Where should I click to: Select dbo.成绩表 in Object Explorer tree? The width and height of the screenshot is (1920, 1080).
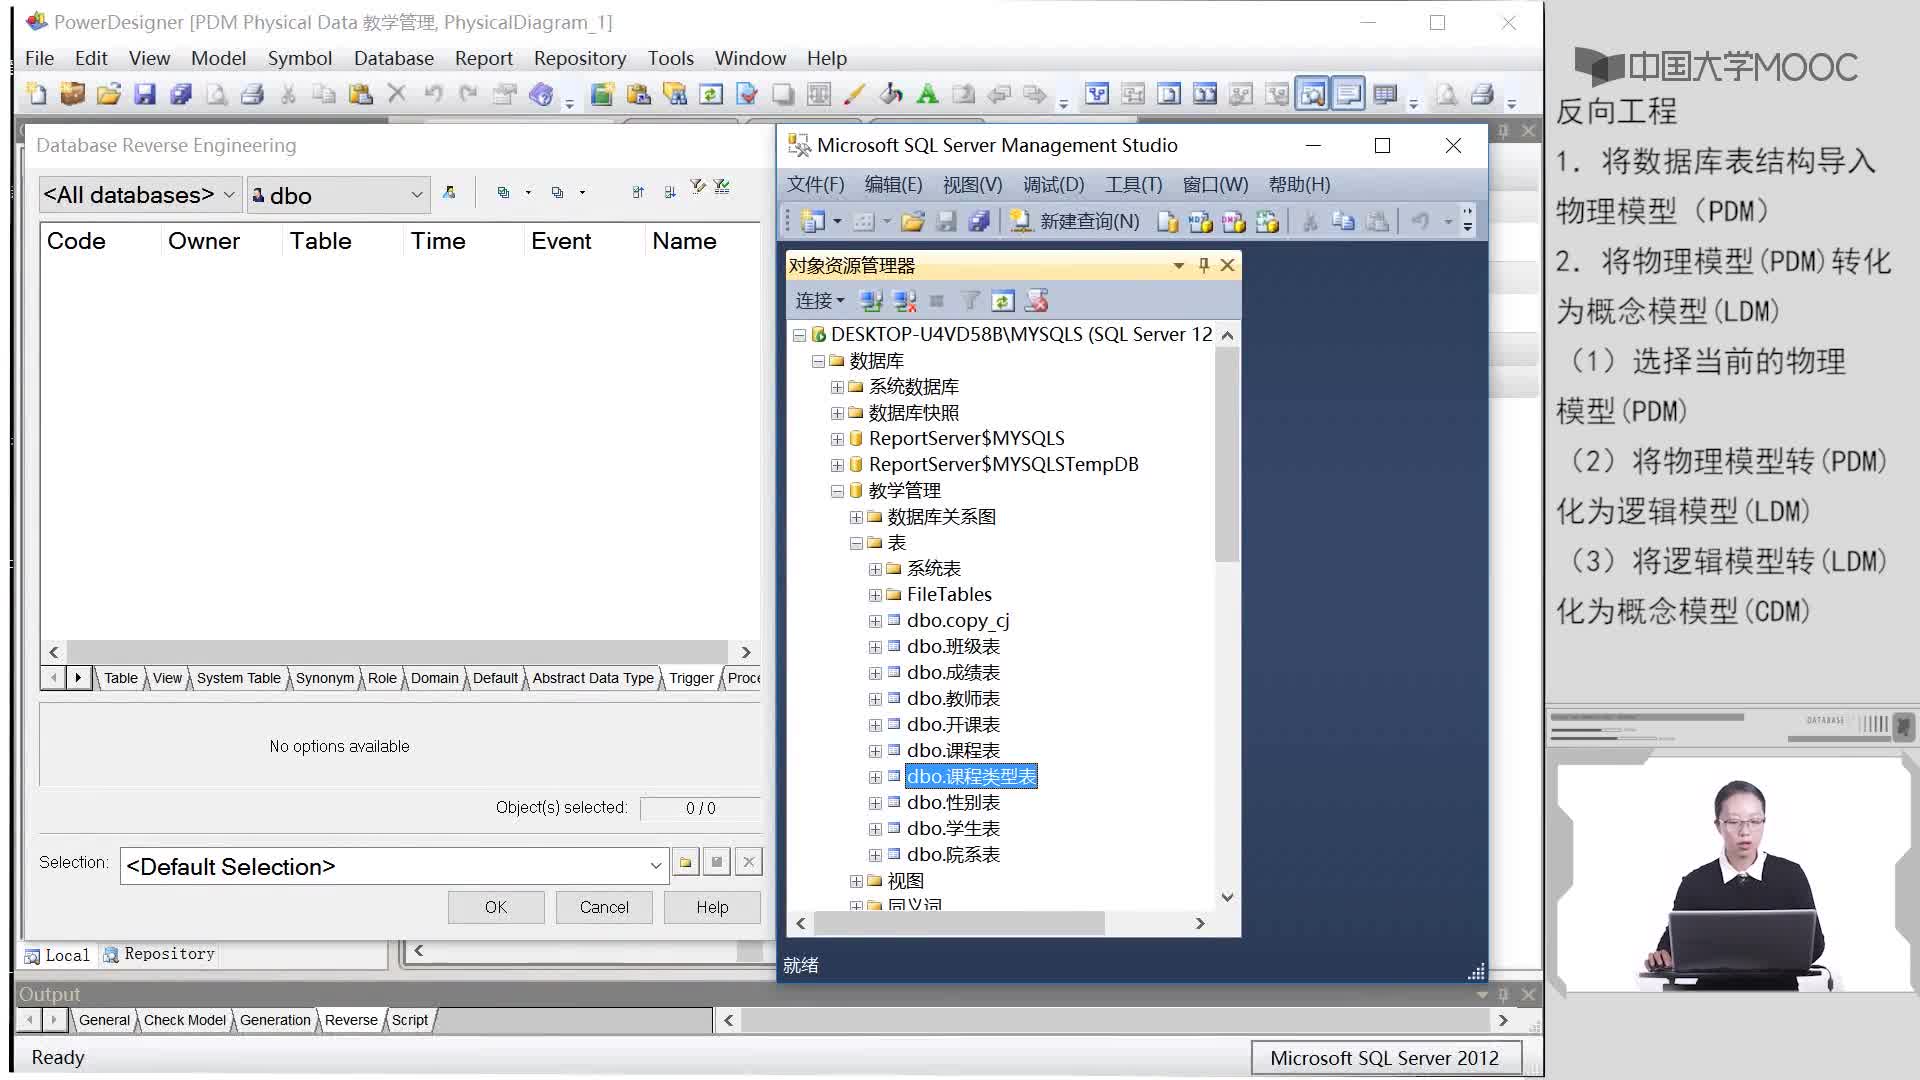coord(953,673)
